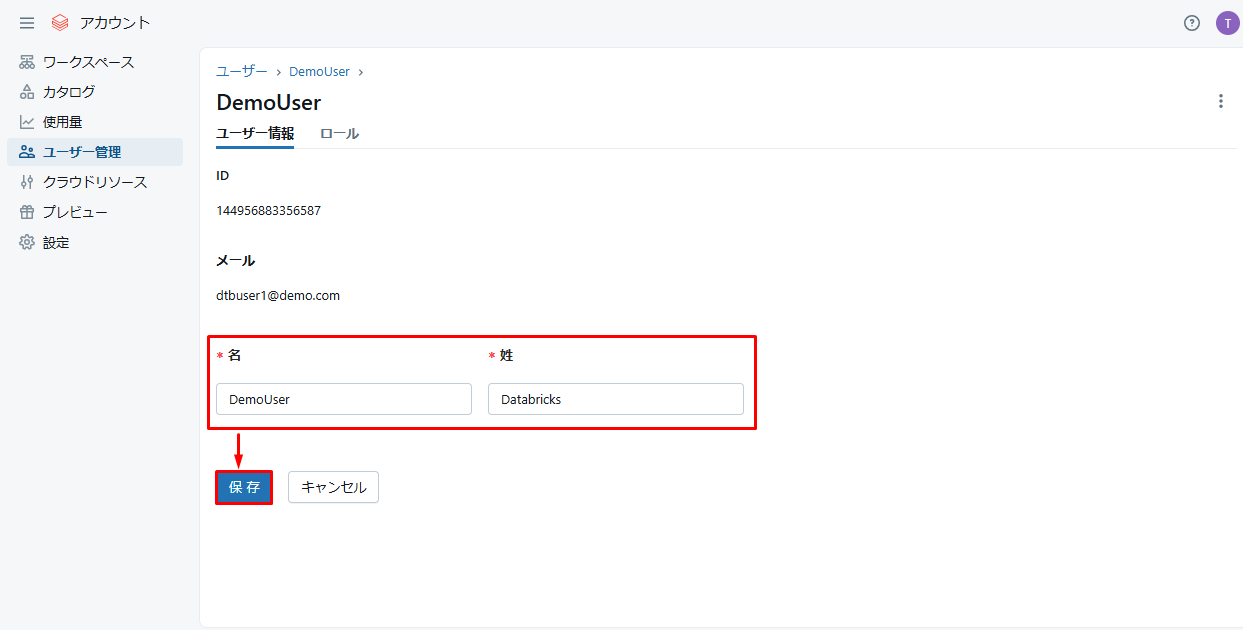Screen dimensions: 1244x630
Task: Click the hamburger menu icon
Action: pos(27,23)
